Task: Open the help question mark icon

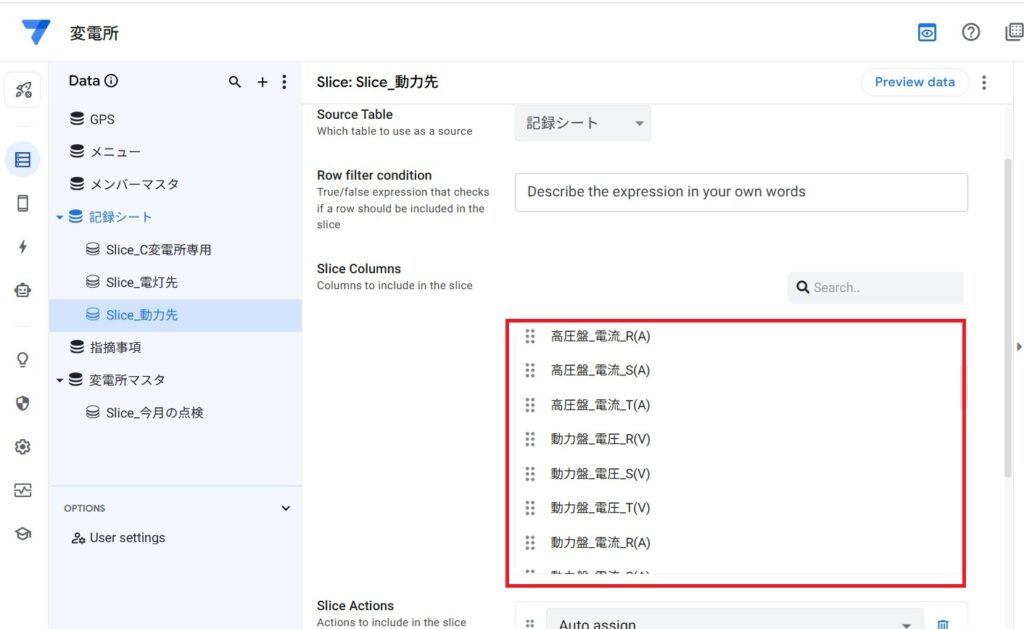Action: point(970,33)
